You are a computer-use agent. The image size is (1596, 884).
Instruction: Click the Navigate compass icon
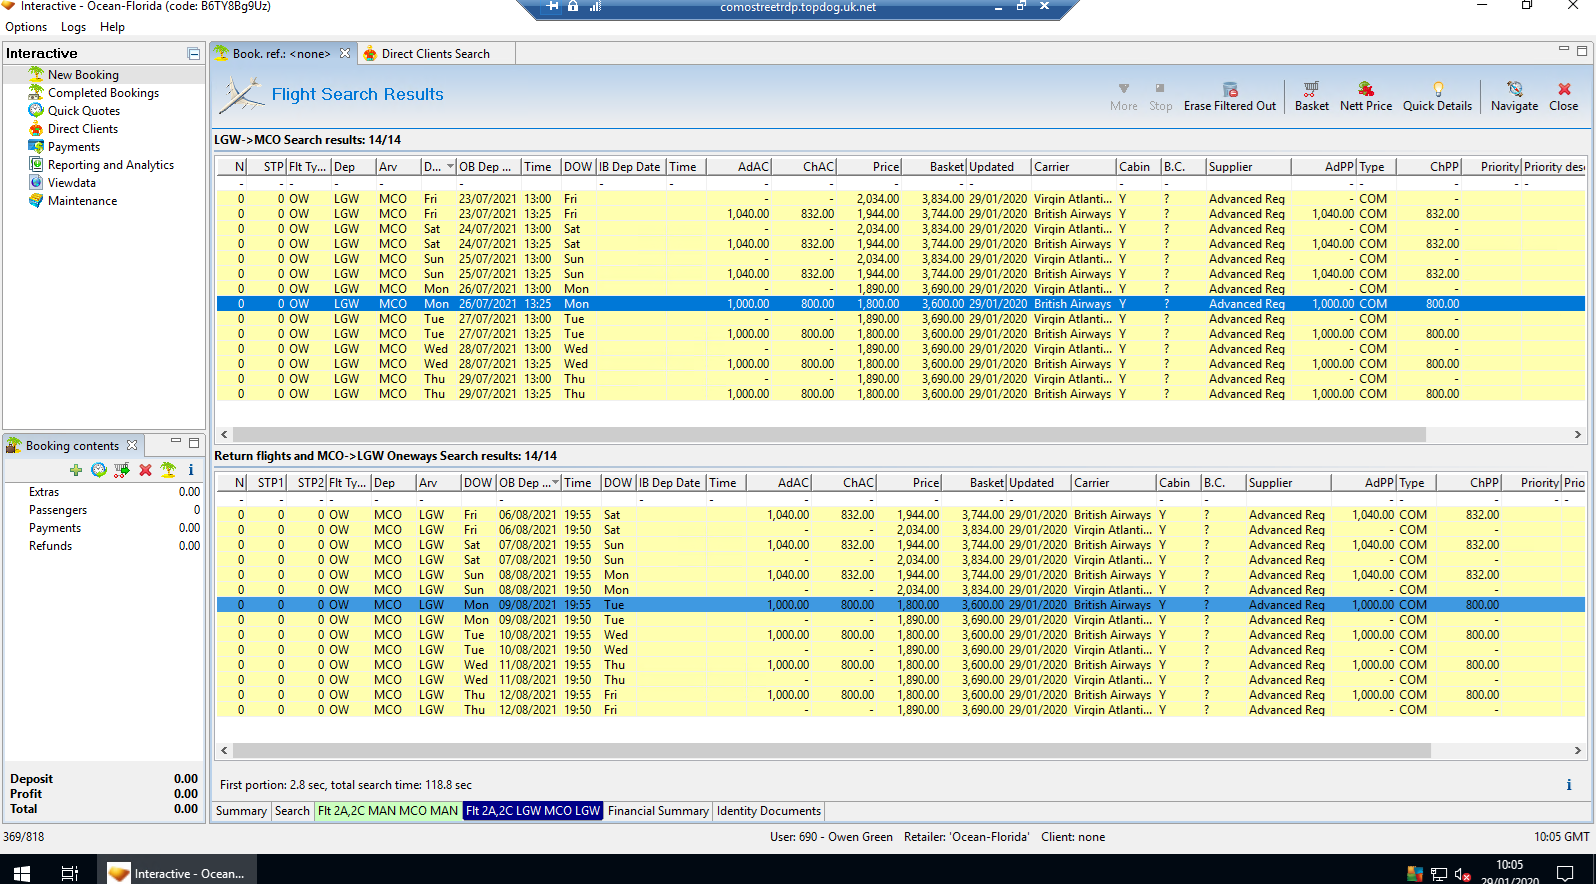click(x=1514, y=96)
